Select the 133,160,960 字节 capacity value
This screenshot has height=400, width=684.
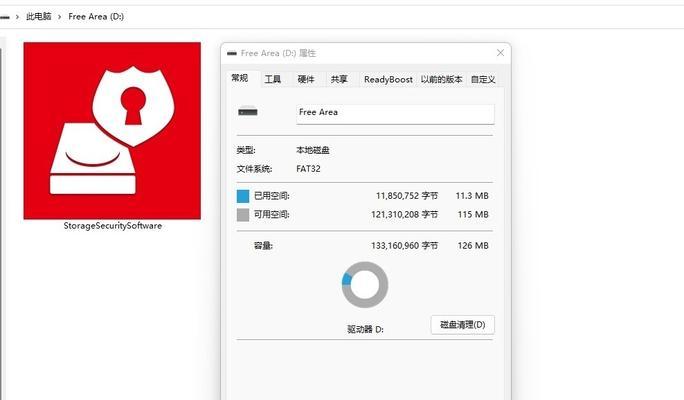coord(405,246)
